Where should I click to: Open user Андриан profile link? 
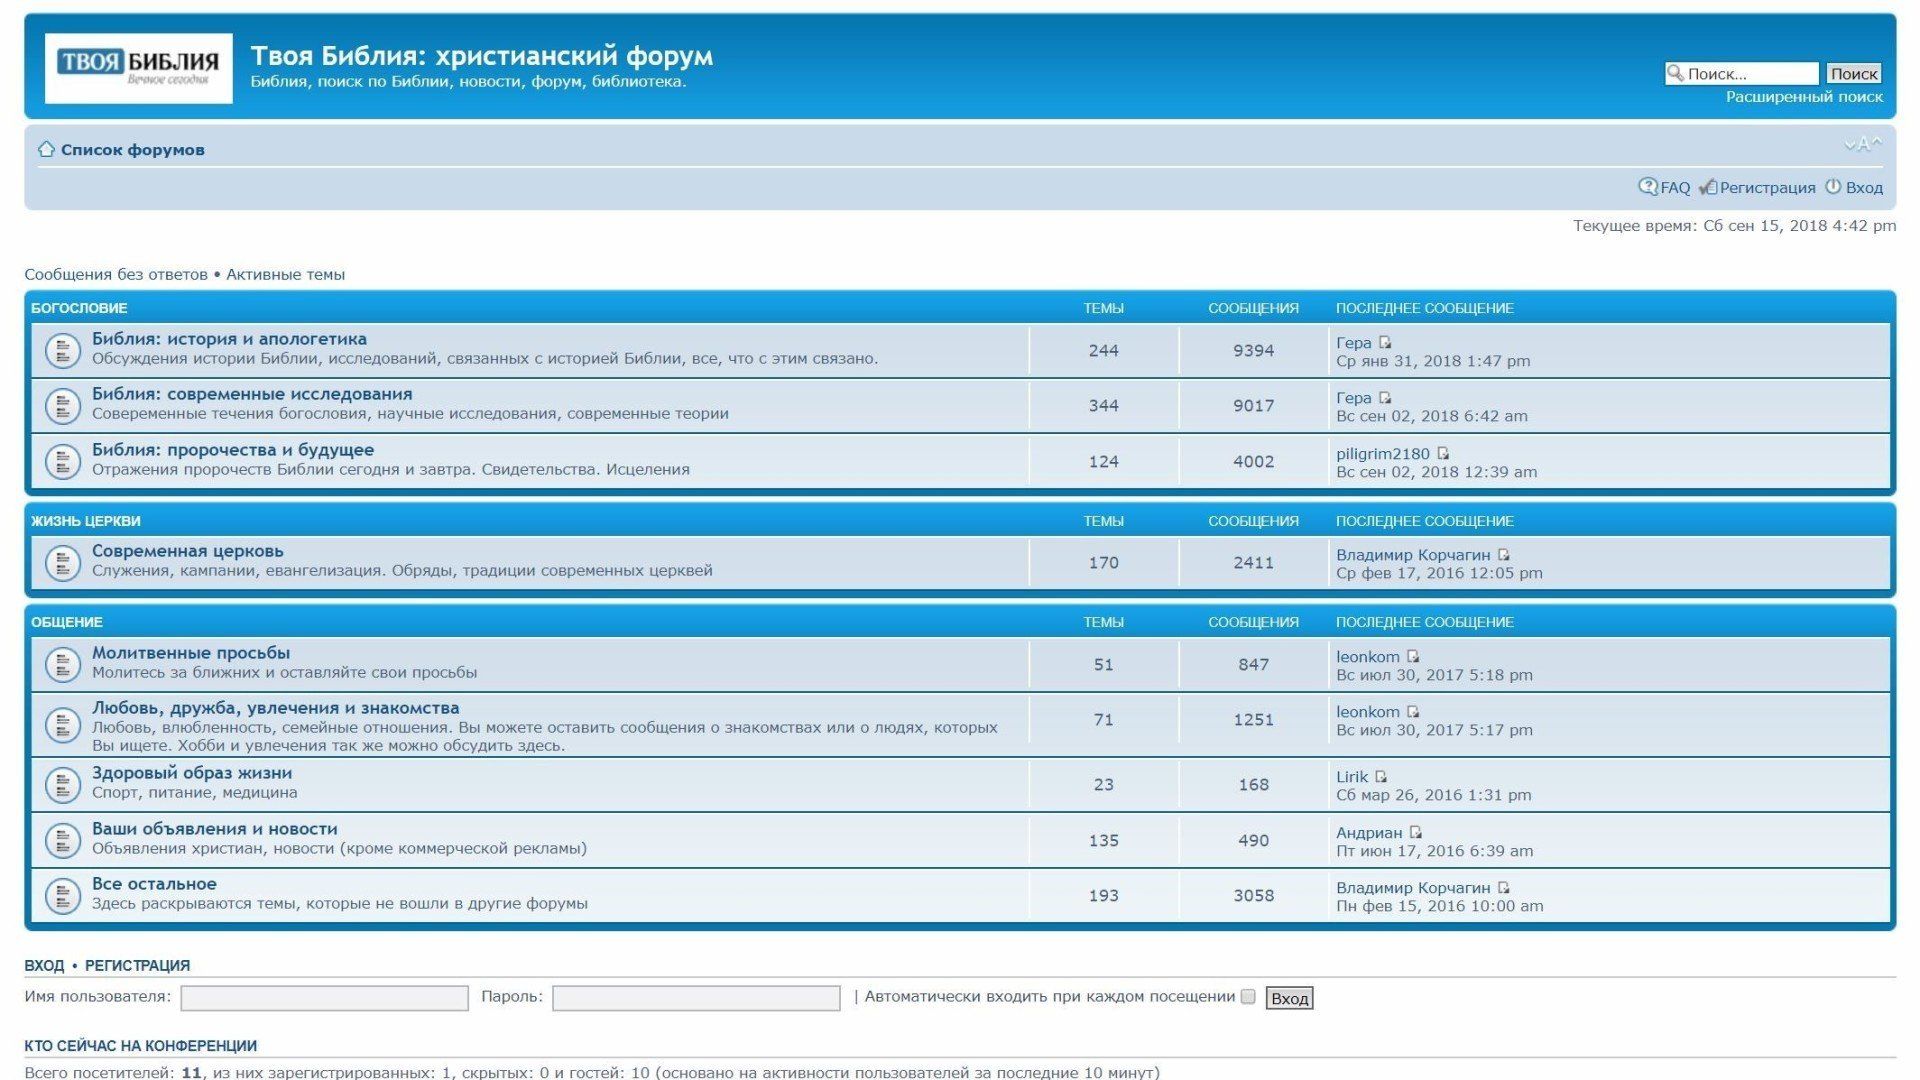coord(1369,833)
